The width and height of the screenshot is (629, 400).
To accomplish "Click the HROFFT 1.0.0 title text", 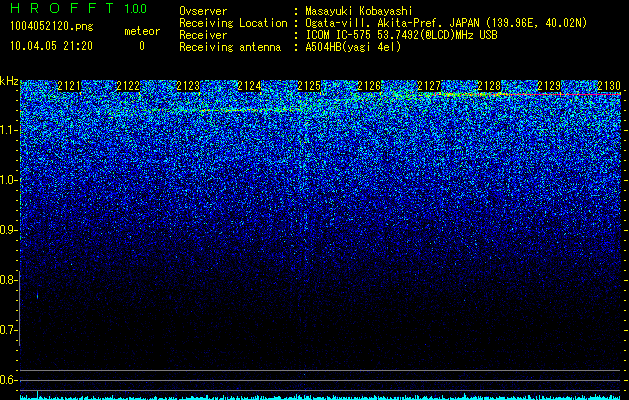I will pos(79,8).
